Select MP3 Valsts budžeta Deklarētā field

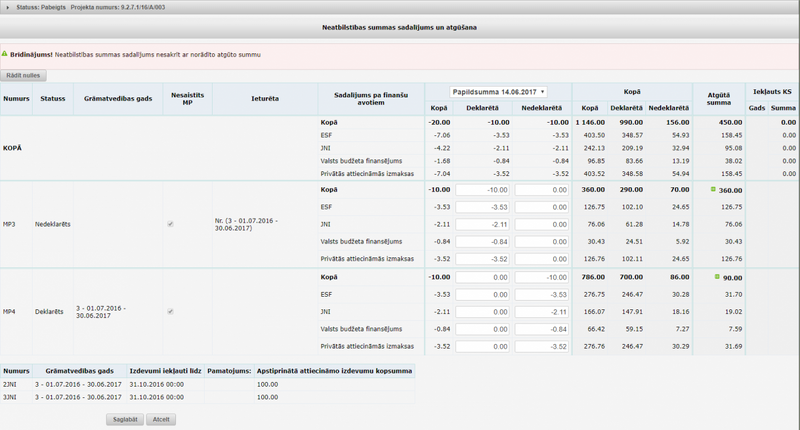pyautogui.click(x=483, y=241)
